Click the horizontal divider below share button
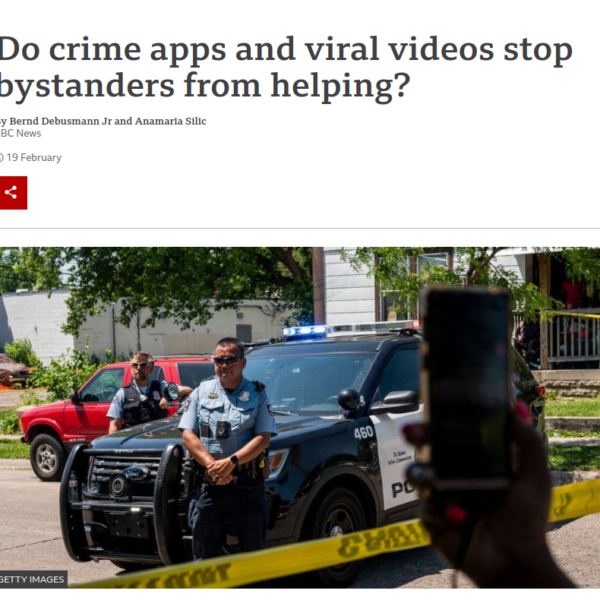The height and width of the screenshot is (600, 600). [x=300, y=228]
